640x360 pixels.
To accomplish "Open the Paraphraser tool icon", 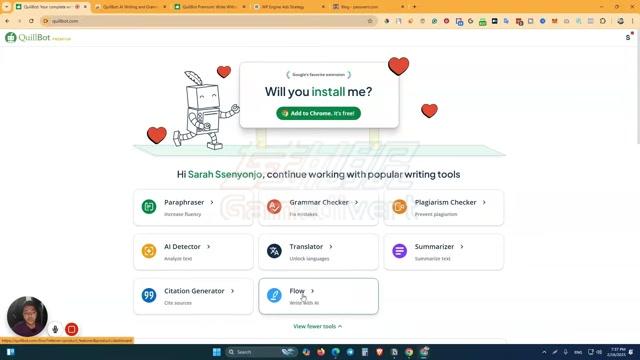I will (149, 207).
